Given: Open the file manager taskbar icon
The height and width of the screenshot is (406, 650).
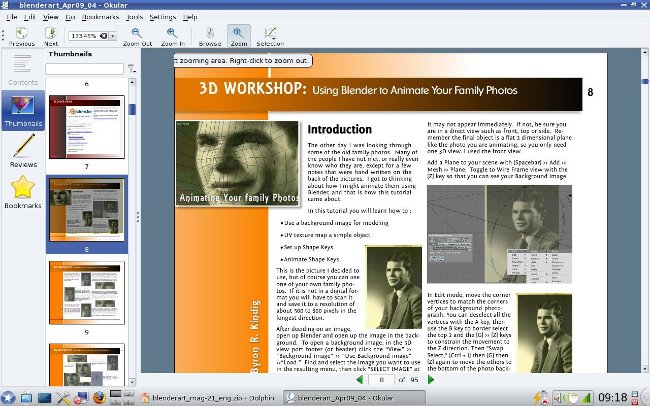Looking at the screenshot, I should (26, 398).
